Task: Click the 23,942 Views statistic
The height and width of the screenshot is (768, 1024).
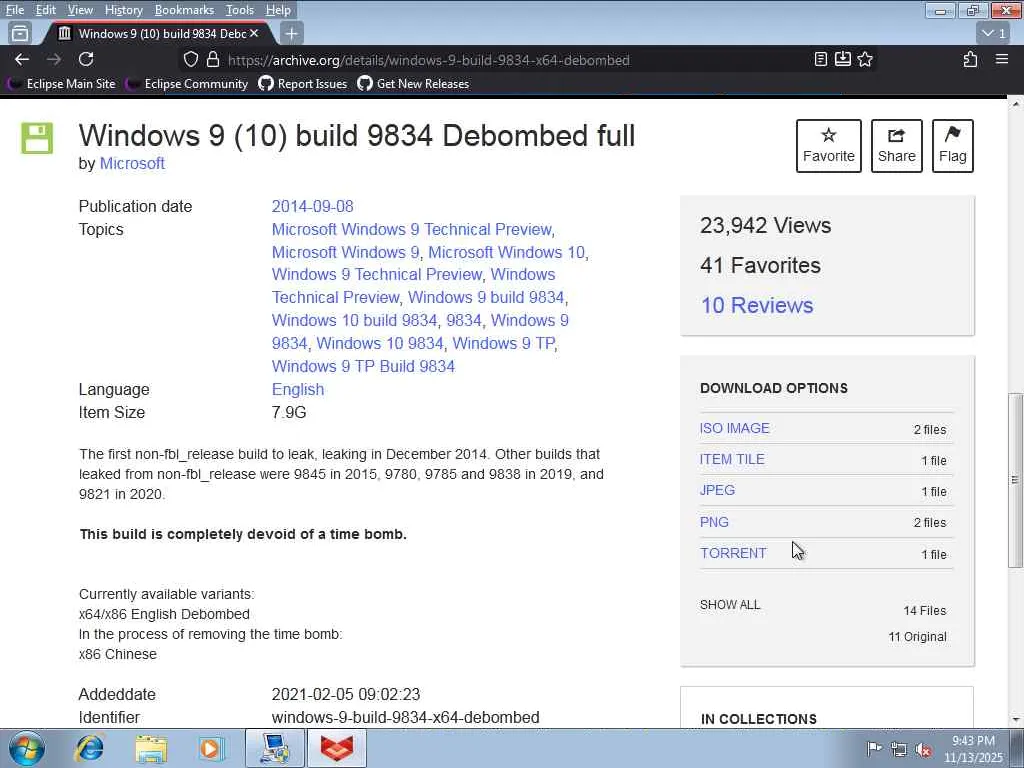Action: [765, 225]
